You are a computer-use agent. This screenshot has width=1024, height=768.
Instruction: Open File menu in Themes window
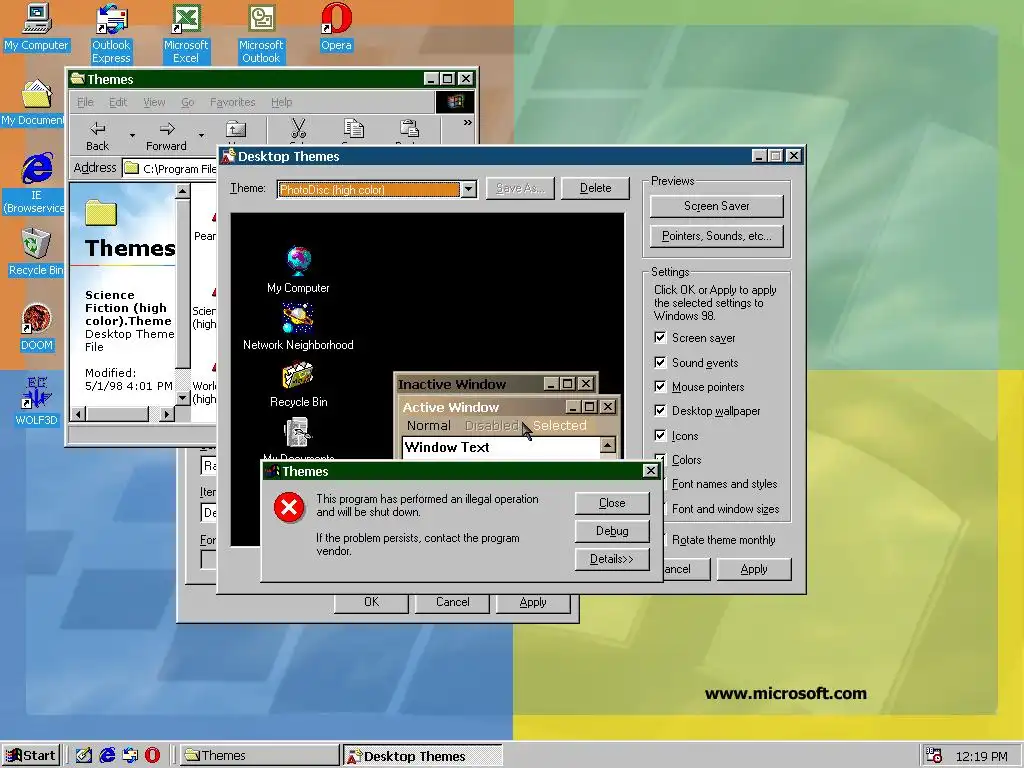[85, 102]
